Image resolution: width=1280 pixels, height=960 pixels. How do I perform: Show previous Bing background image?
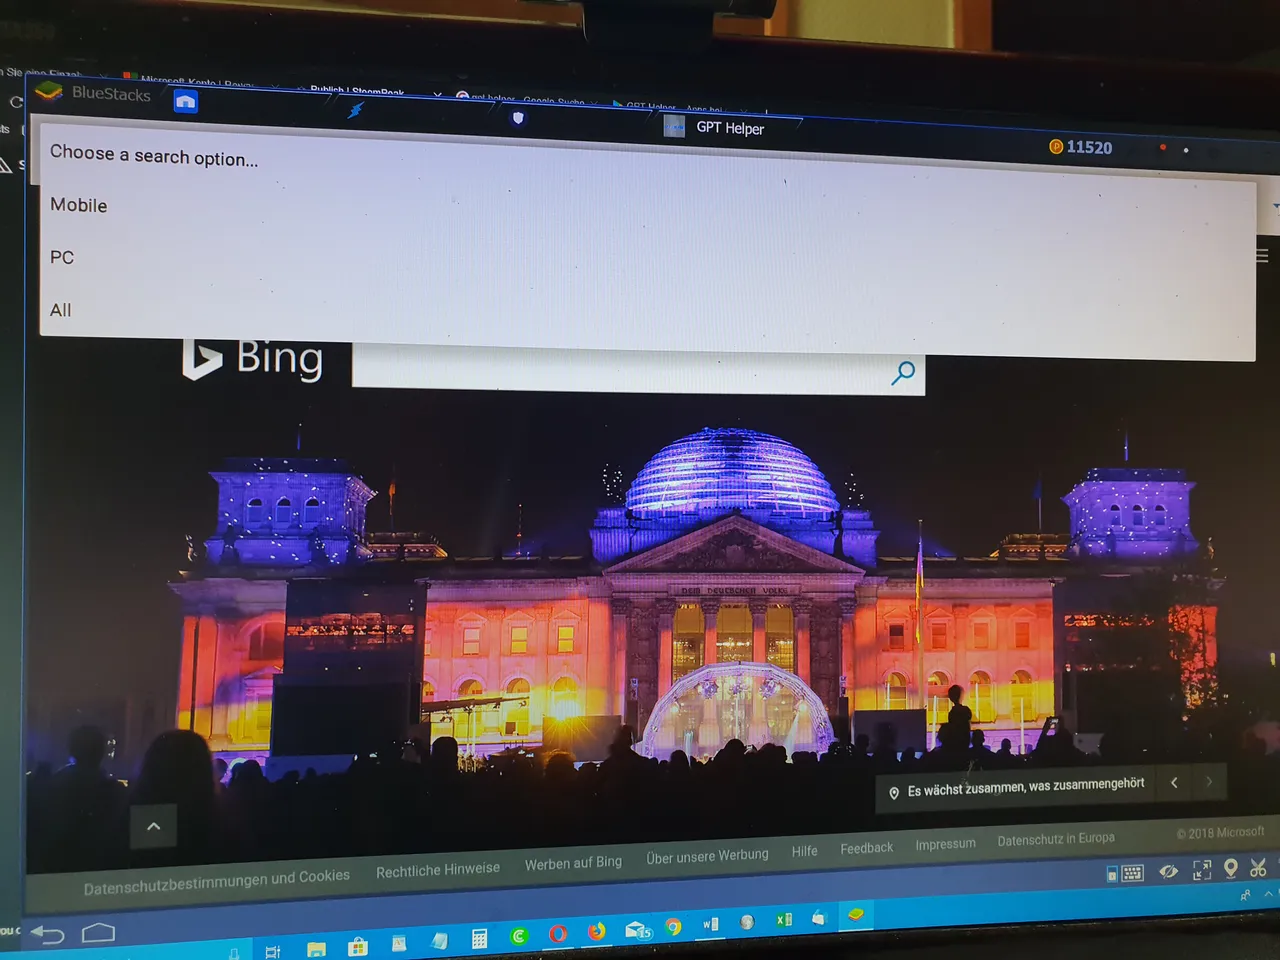[1174, 782]
